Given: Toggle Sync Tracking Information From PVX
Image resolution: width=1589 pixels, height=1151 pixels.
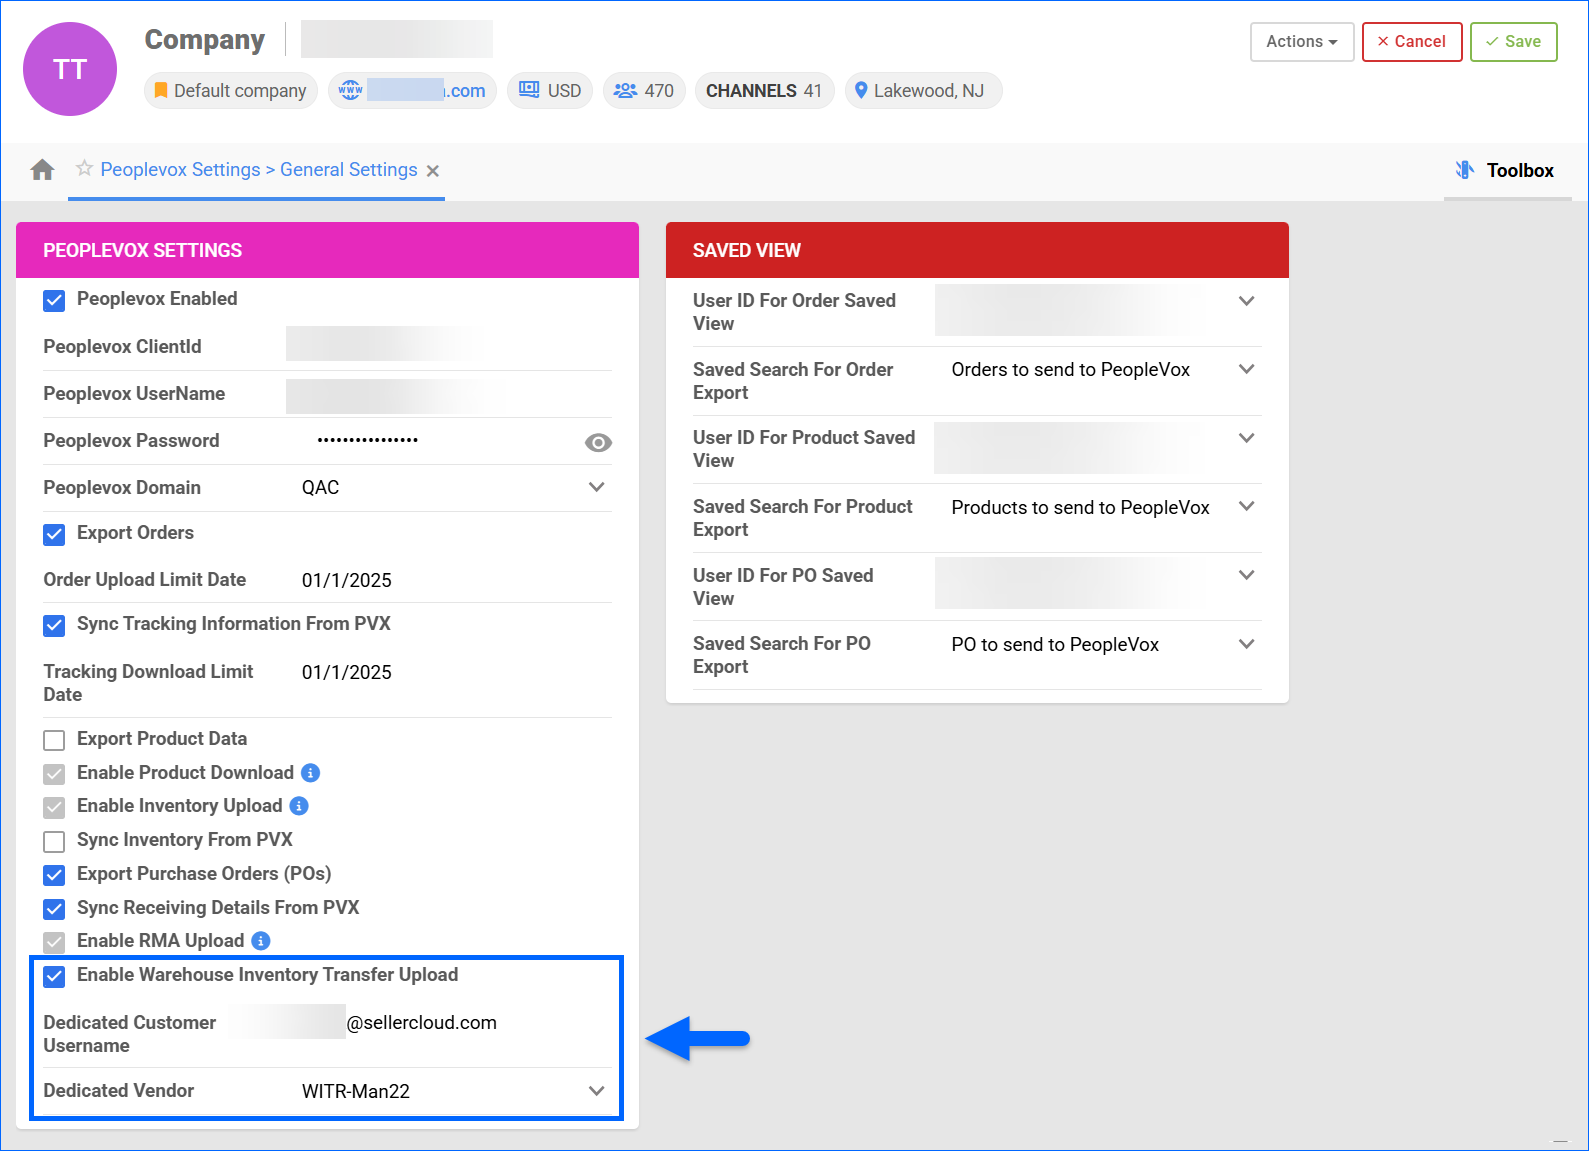Looking at the screenshot, I should [x=54, y=625].
